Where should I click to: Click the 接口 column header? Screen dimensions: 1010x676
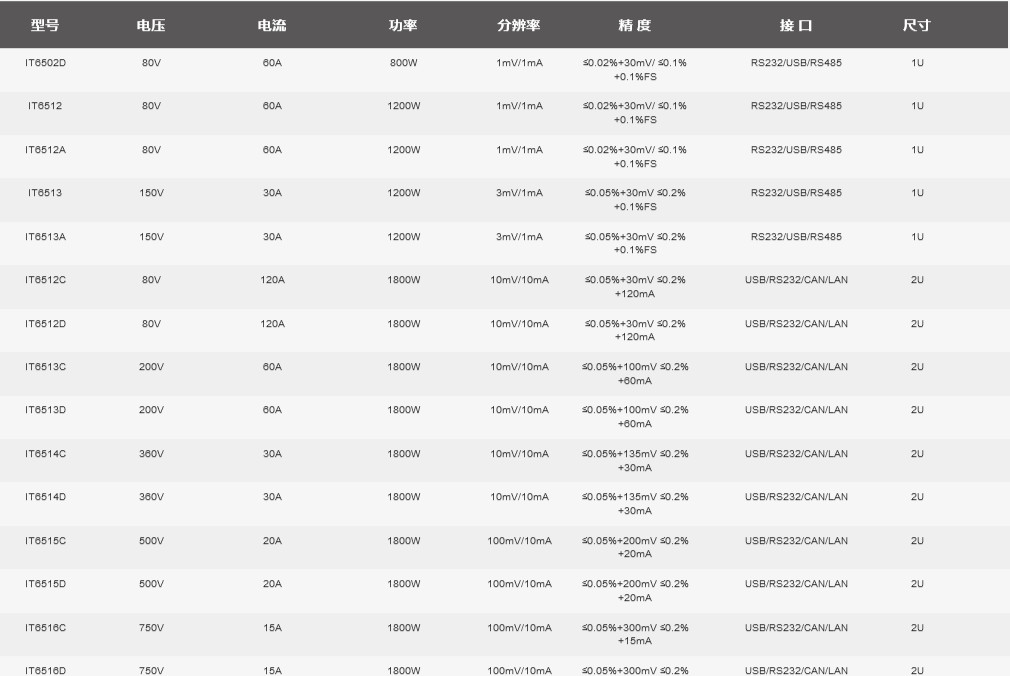pyautogui.click(x=796, y=25)
